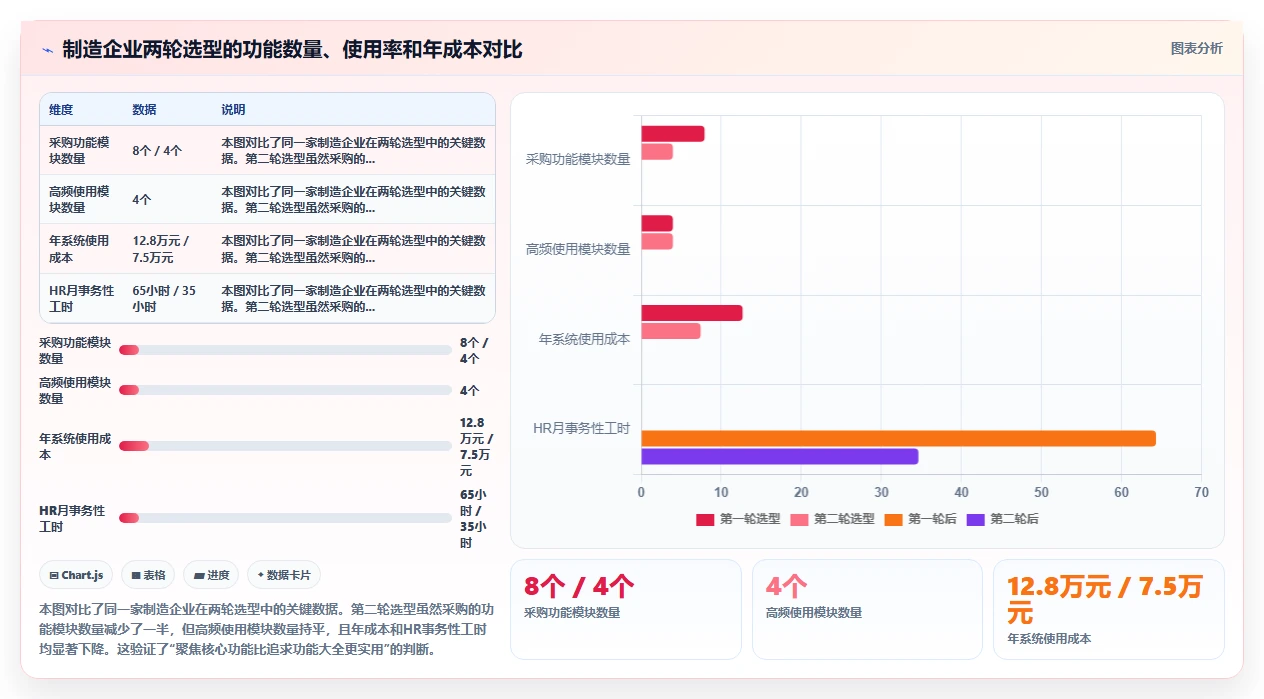Click the 高频使用模块数量 cell in the table

81,200
